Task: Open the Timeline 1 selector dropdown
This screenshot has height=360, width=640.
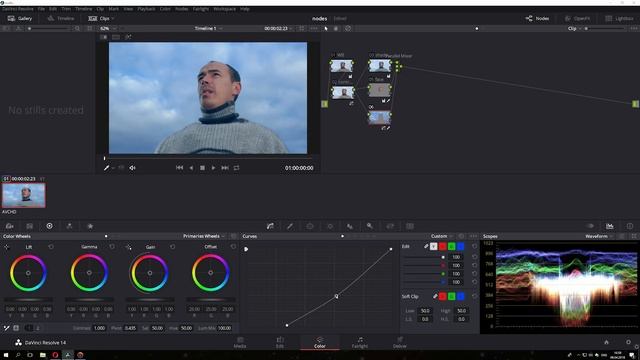Action: coord(208,29)
